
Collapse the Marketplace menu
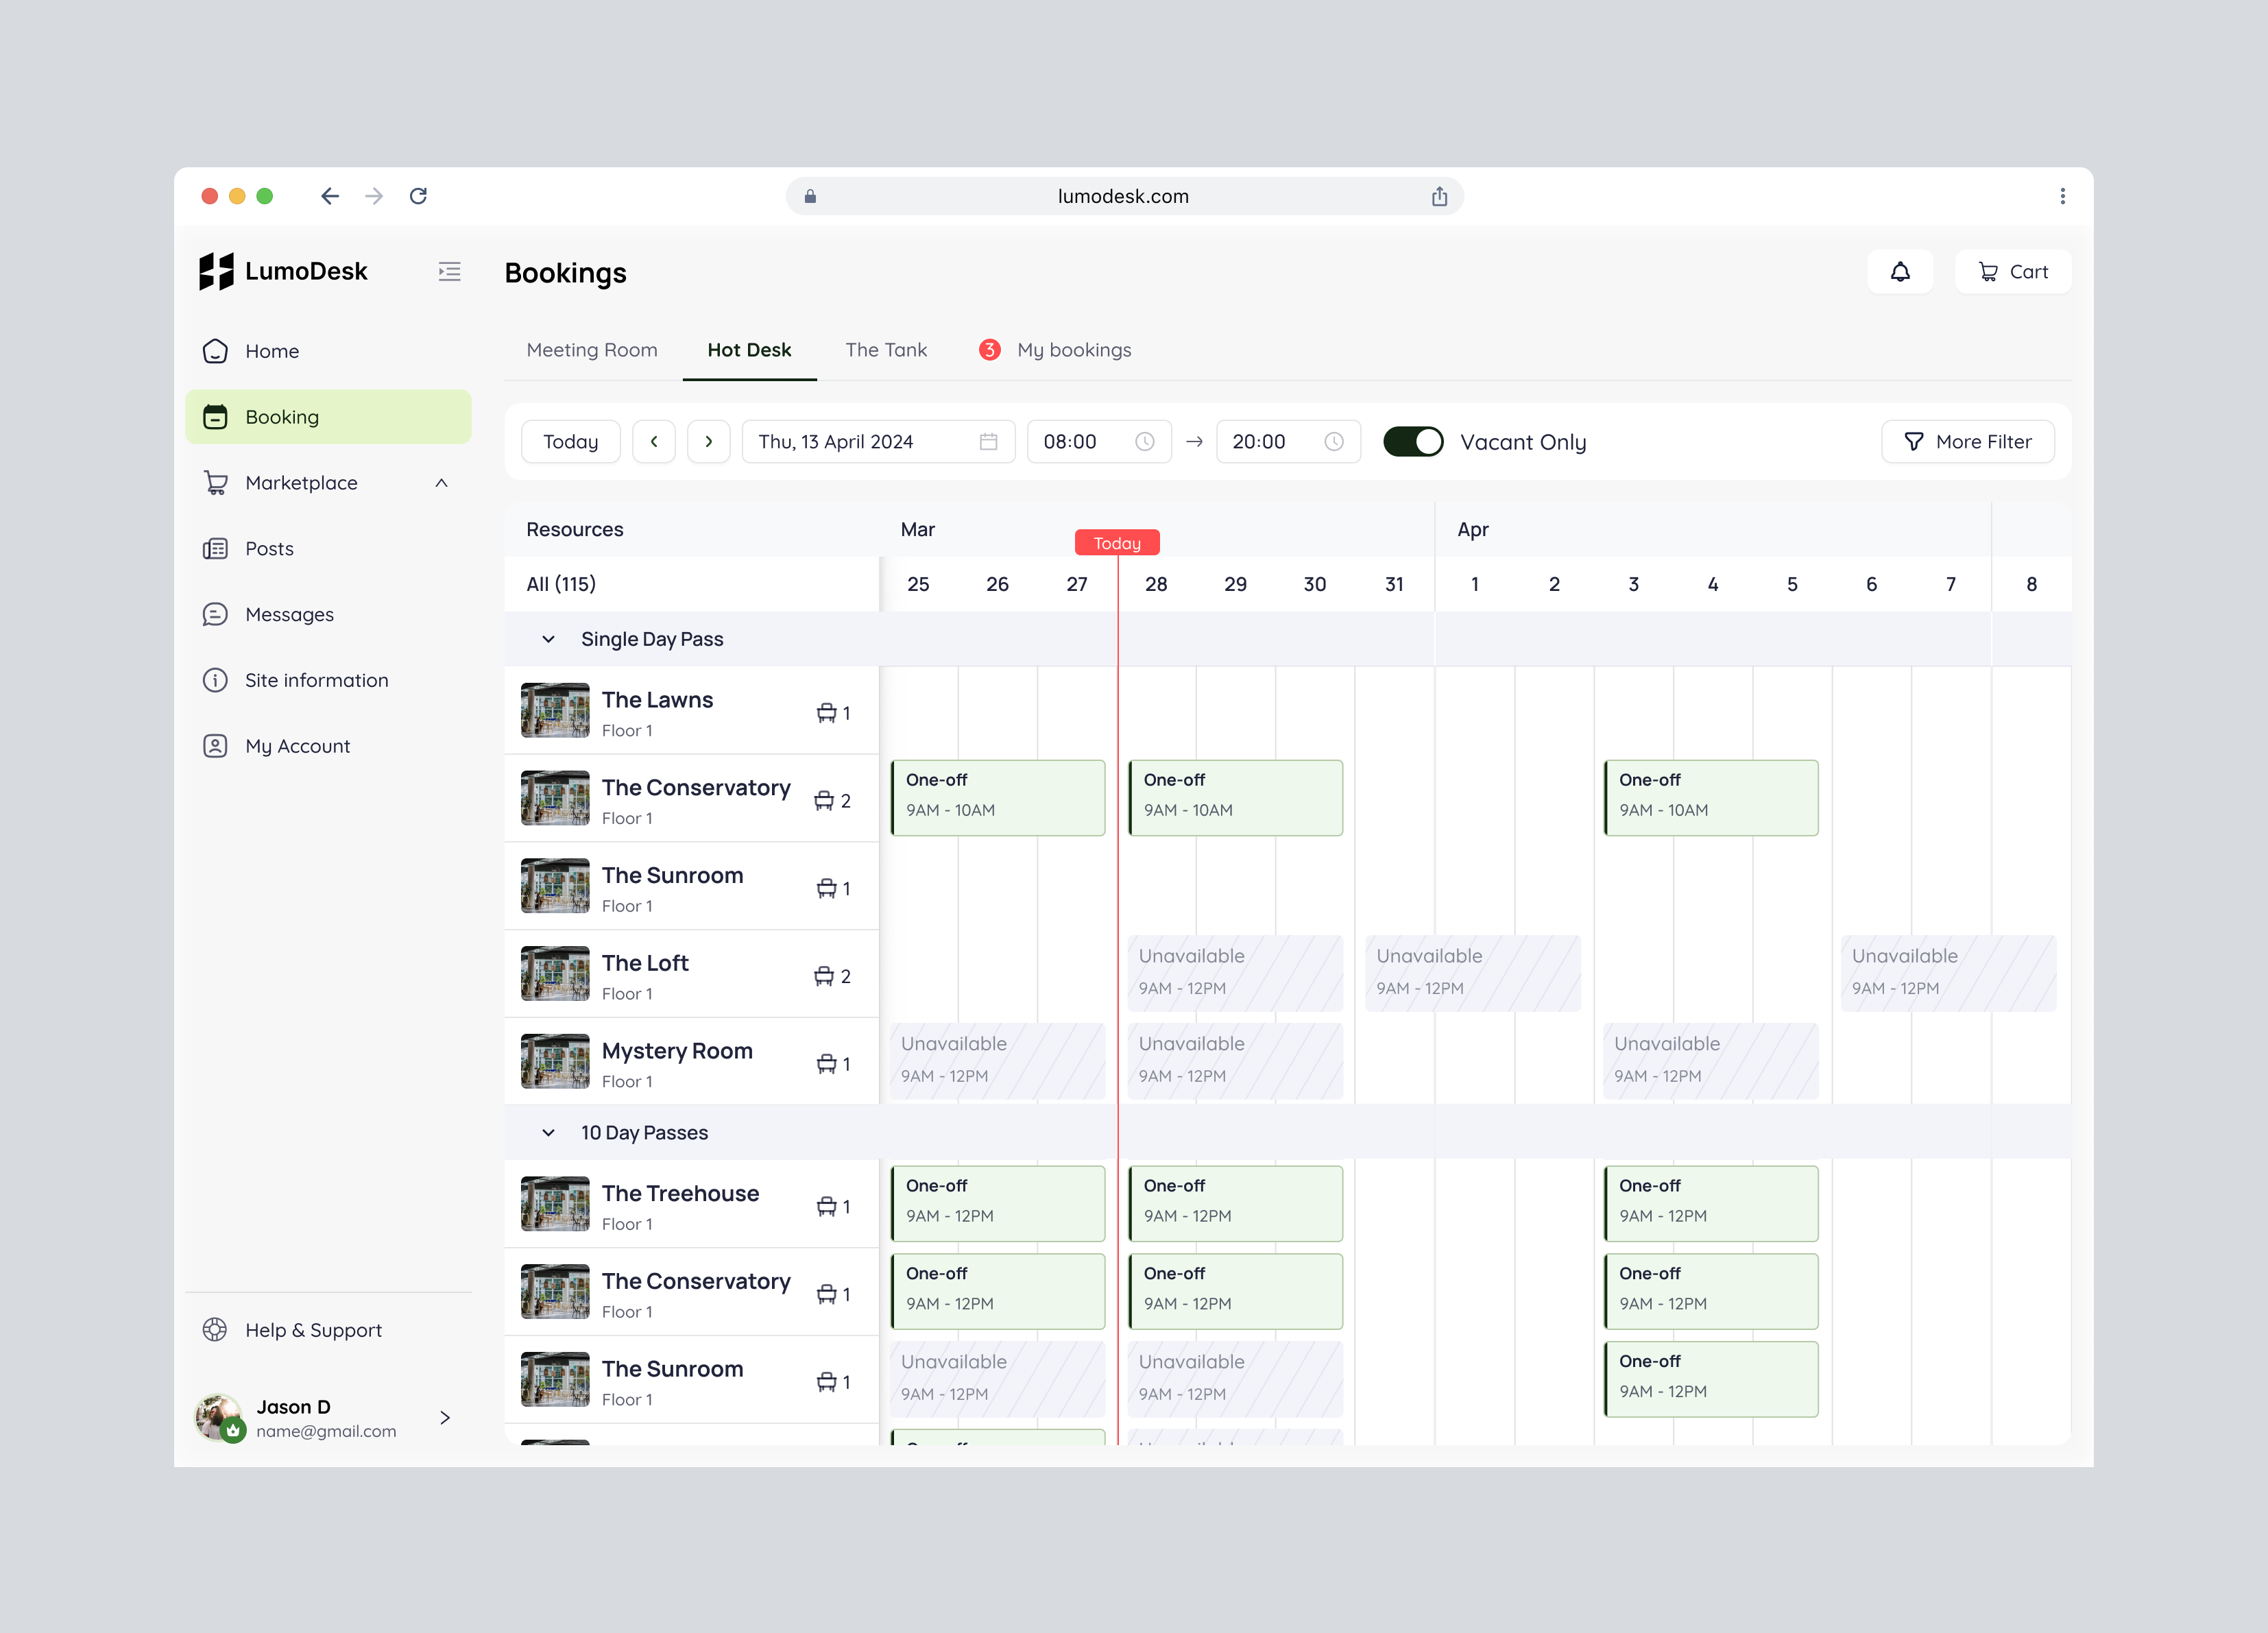pos(441,482)
